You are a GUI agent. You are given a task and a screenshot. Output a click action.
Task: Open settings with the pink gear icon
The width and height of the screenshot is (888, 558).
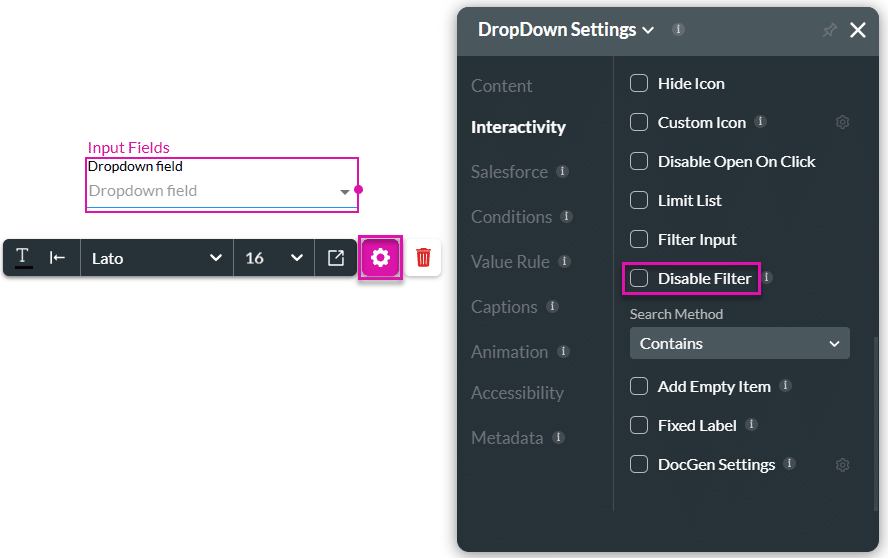coord(380,258)
